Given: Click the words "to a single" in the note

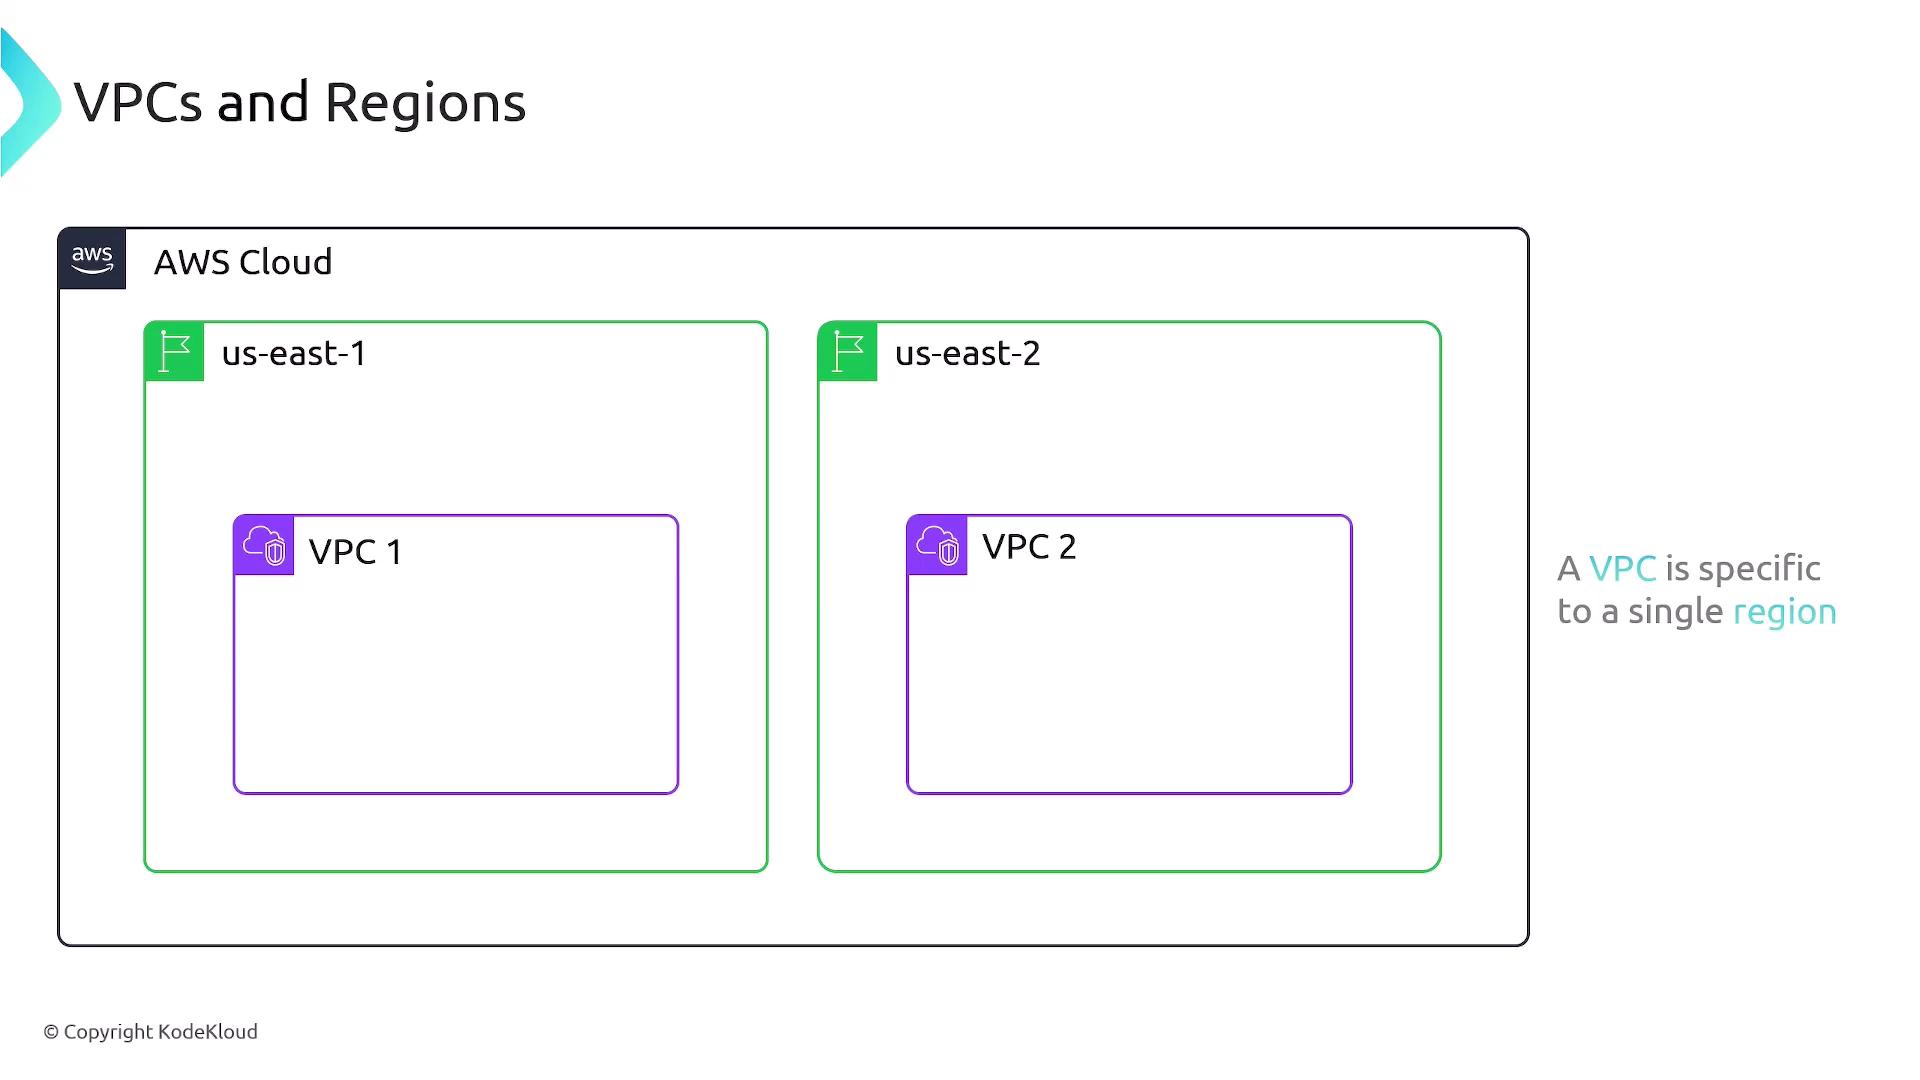Looking at the screenshot, I should tap(1640, 611).
